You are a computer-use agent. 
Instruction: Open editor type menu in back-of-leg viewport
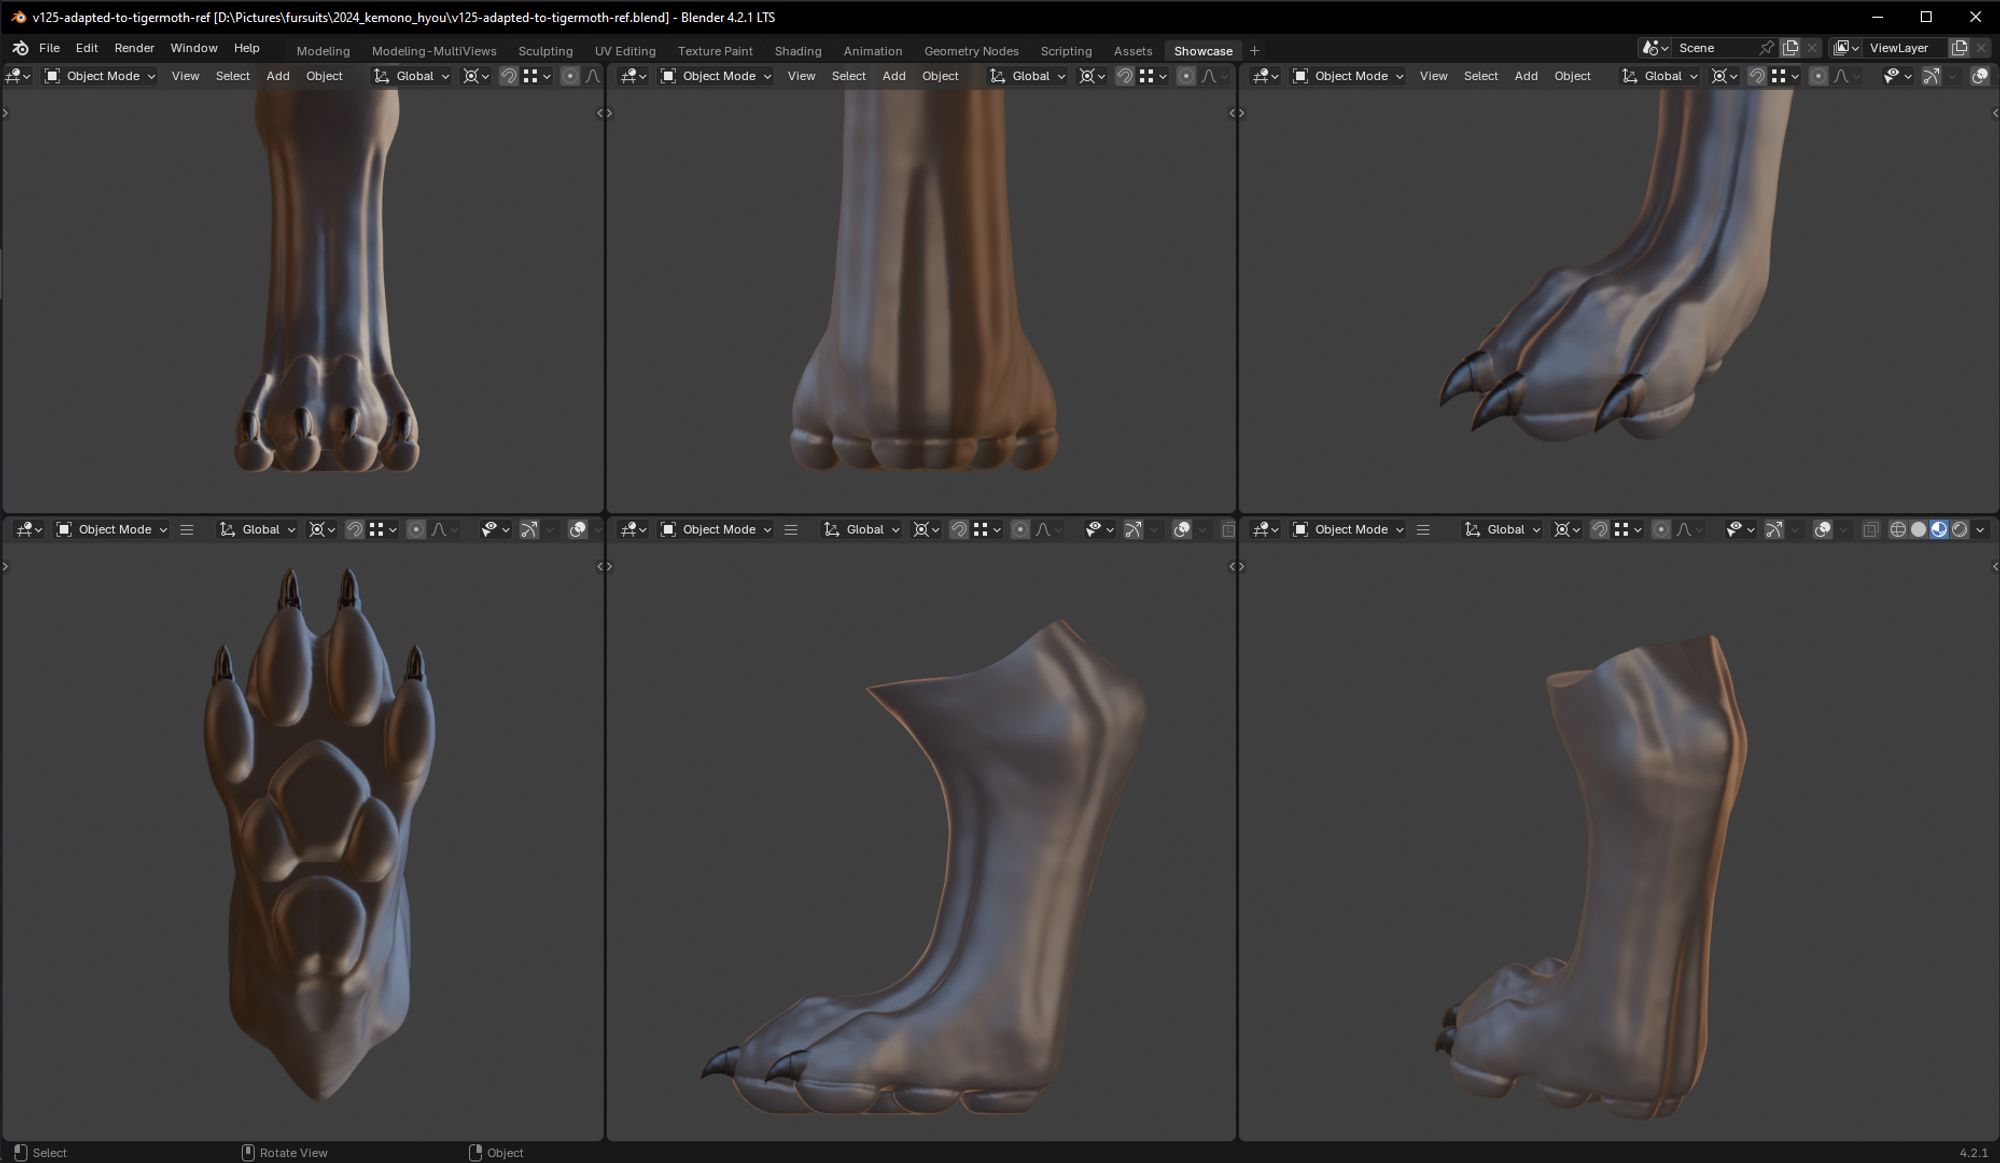(634, 76)
